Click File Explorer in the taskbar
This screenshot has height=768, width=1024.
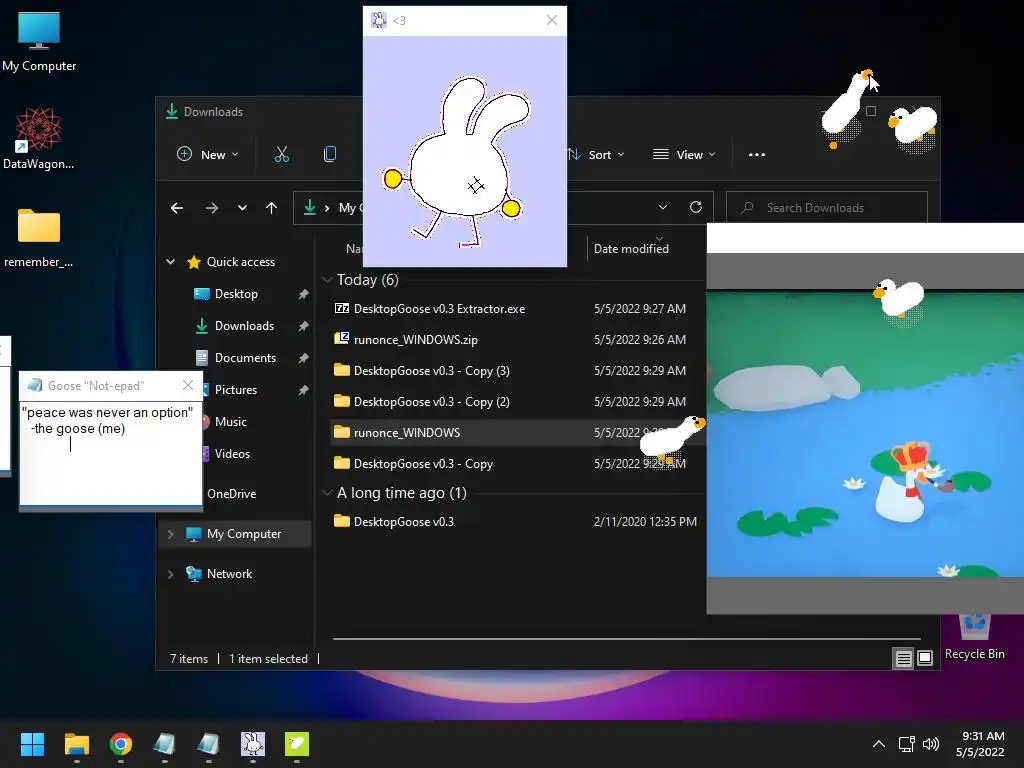pyautogui.click(x=76, y=744)
